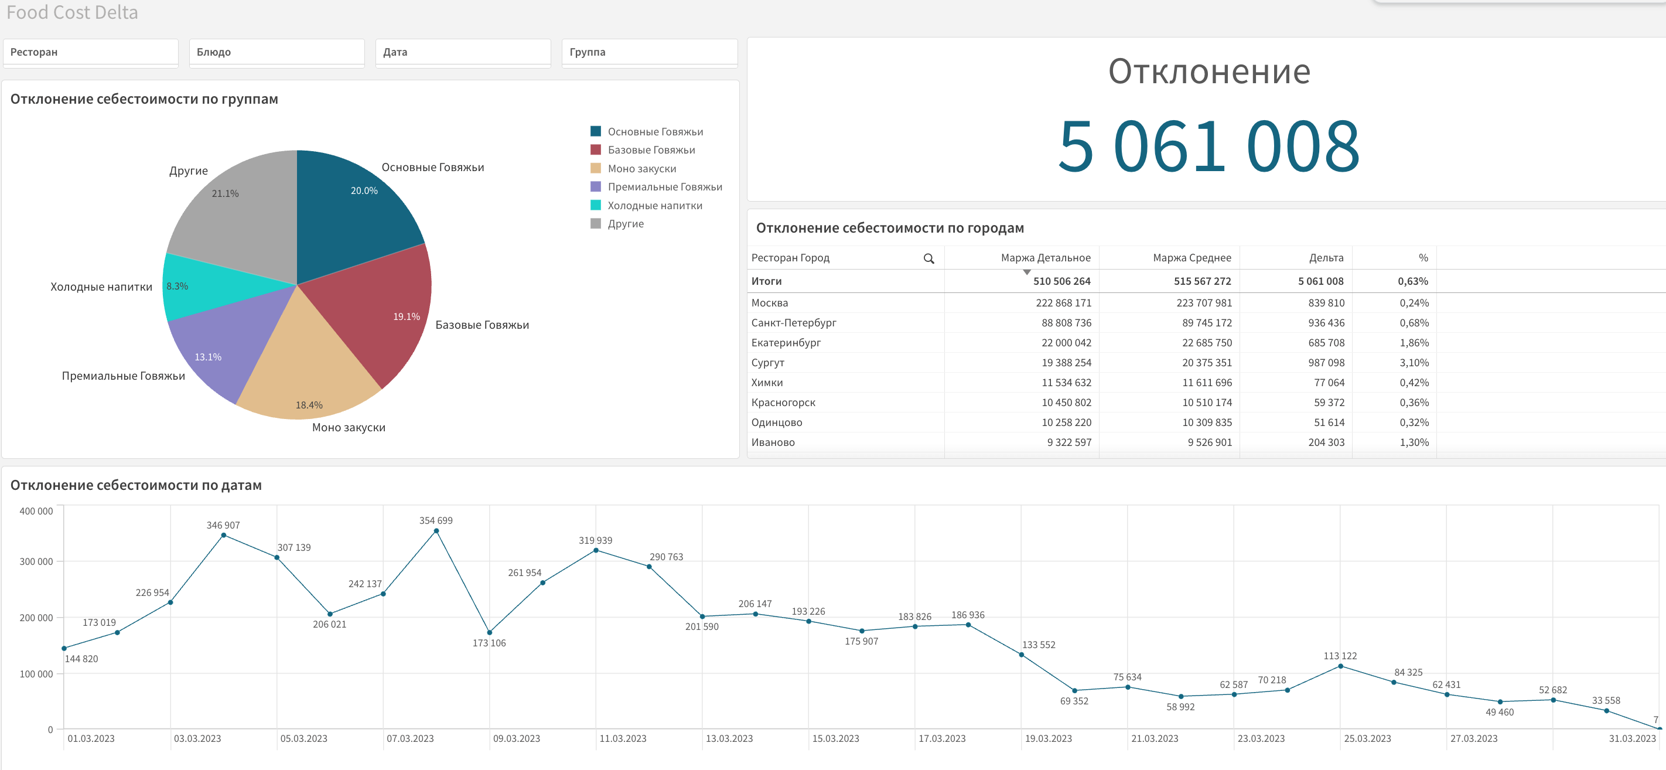1666x770 pixels.
Task: Click the 173 106 data point
Action: 490,633
